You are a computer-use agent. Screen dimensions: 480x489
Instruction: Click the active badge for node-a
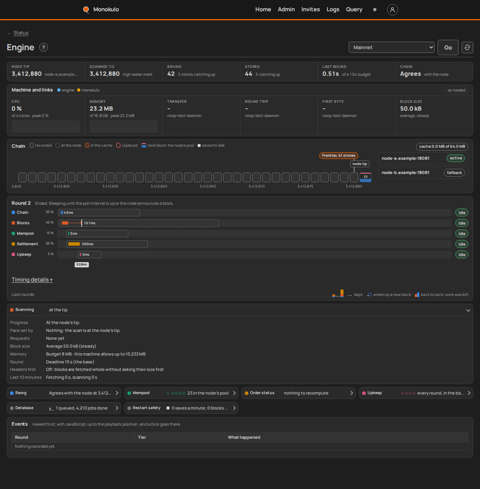tap(455, 158)
